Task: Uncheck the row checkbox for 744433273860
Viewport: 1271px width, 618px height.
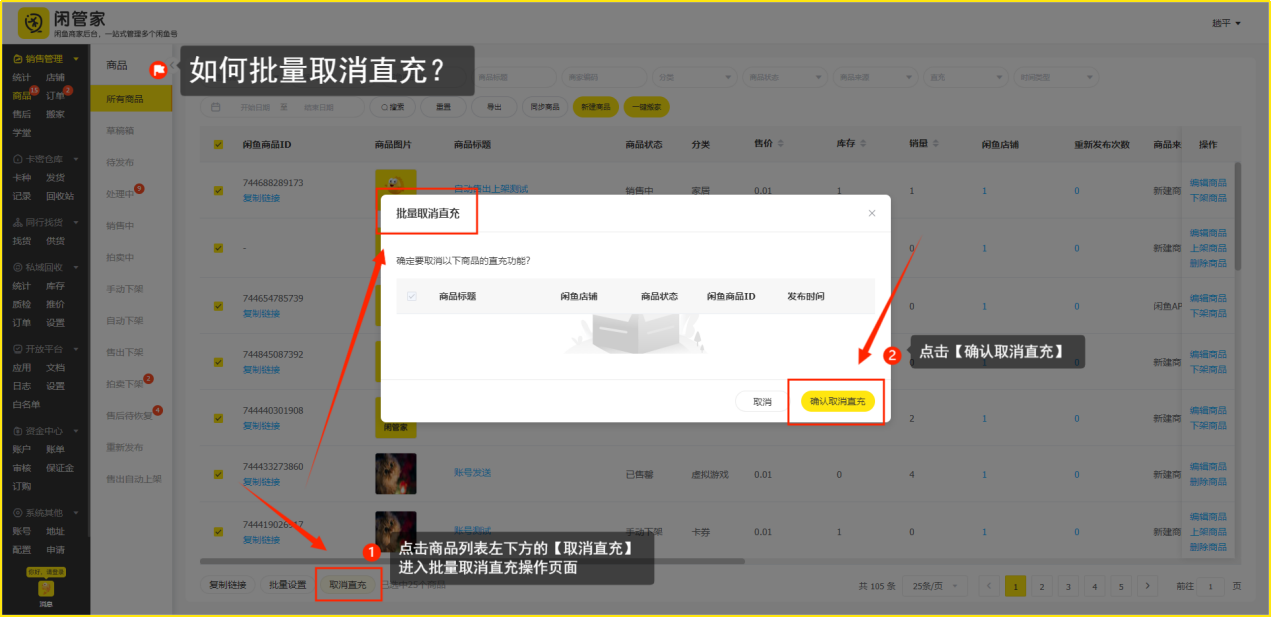Action: point(219,474)
